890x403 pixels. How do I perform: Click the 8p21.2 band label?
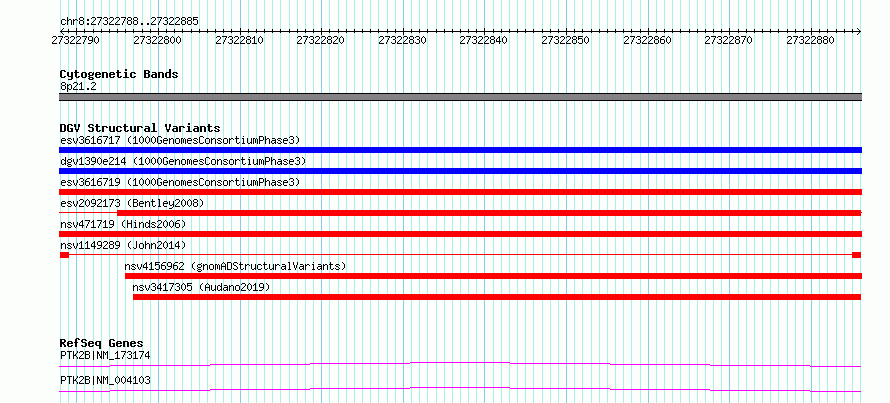(77, 87)
